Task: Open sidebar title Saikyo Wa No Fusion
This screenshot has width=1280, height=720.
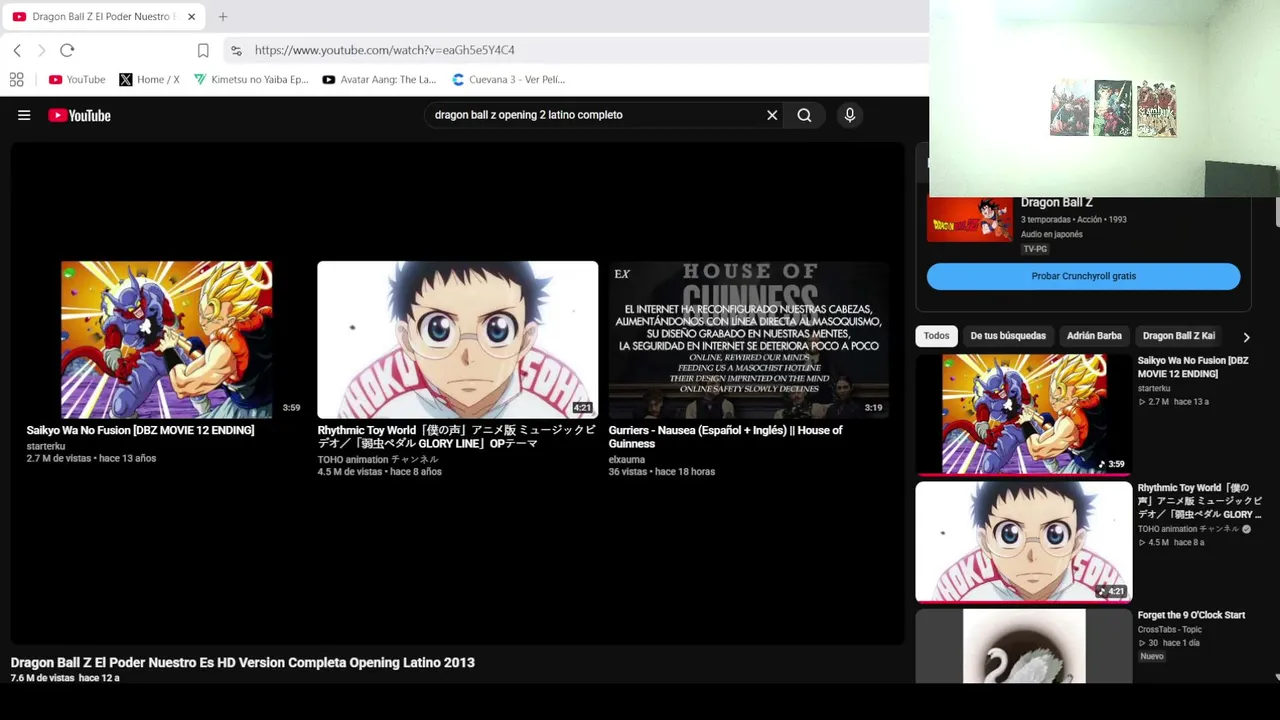Action: tap(1193, 367)
